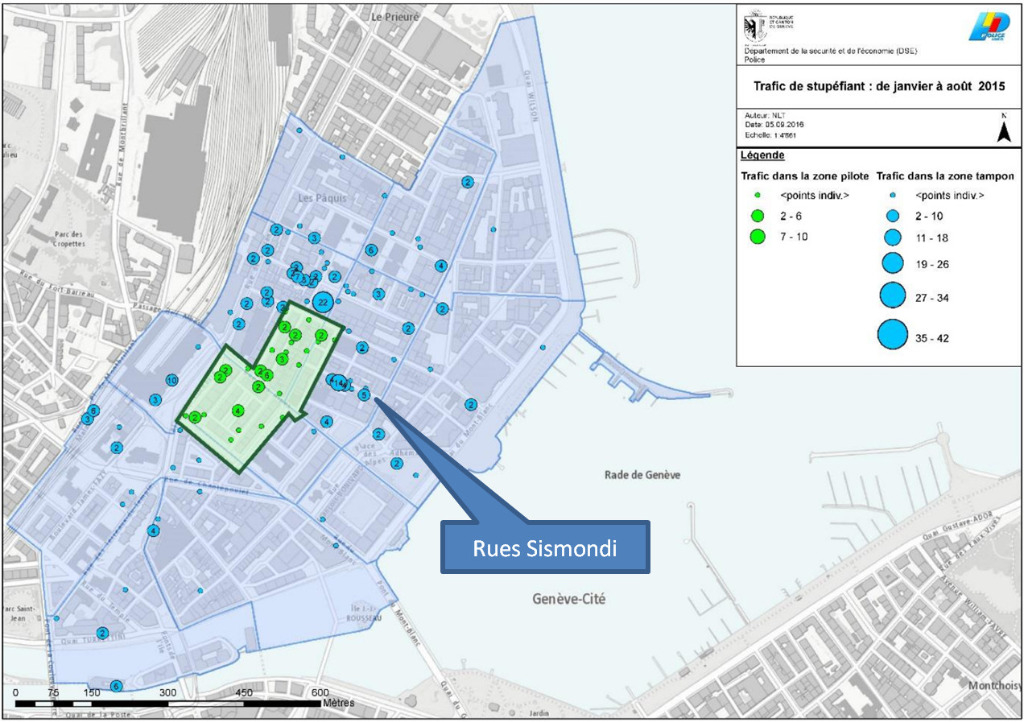Click the Les Pâquis district label
The height and width of the screenshot is (722, 1024).
[322, 198]
